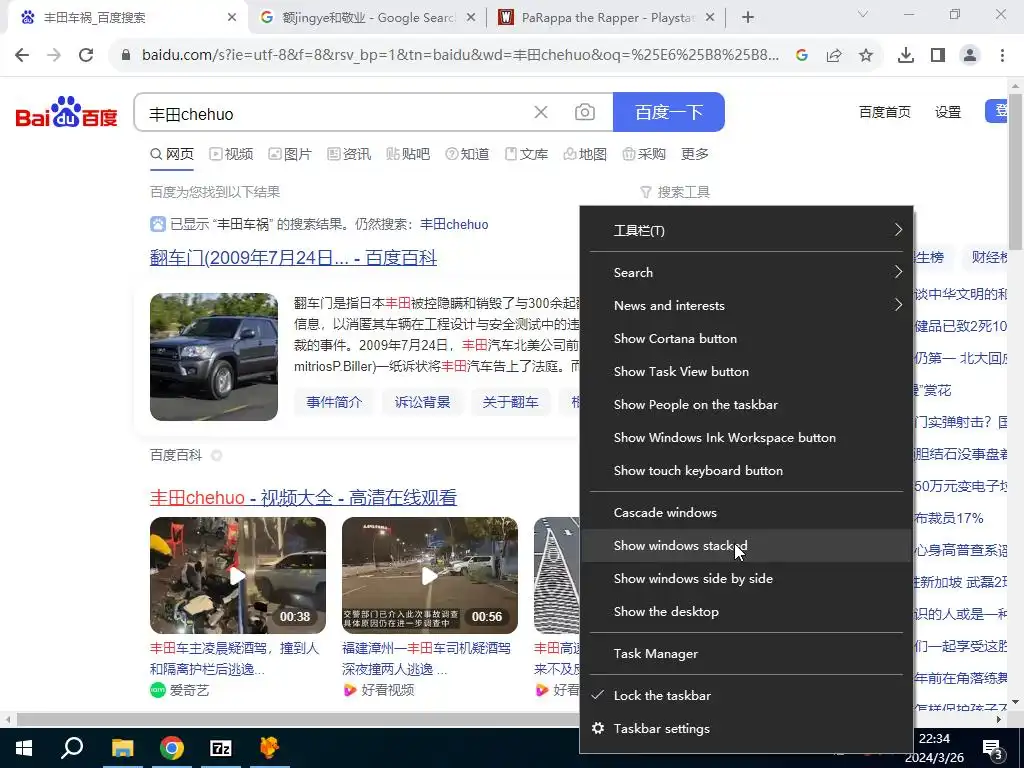Play the 00:38 video thumbnail
The width and height of the screenshot is (1024, 768).
238,575
